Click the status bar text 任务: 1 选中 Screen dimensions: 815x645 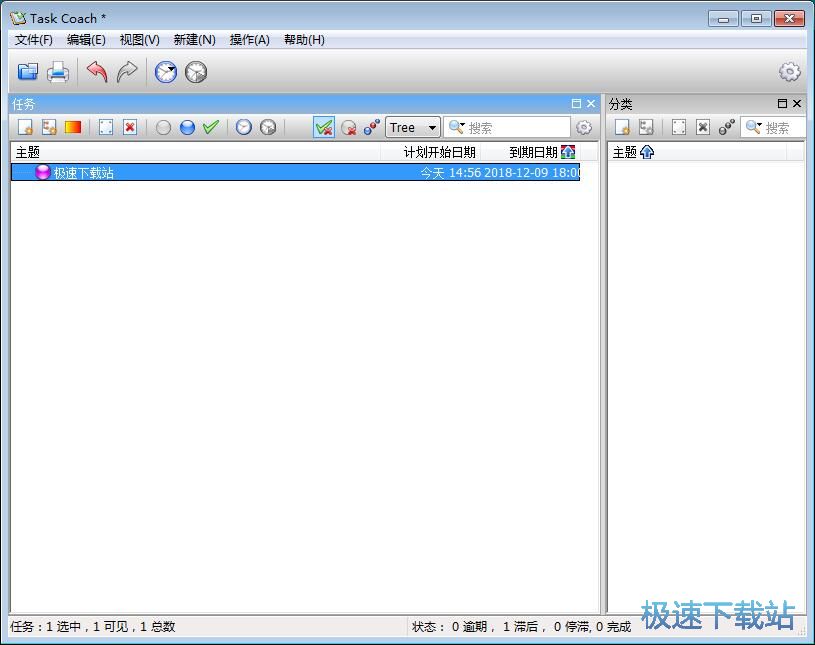pyautogui.click(x=45, y=627)
